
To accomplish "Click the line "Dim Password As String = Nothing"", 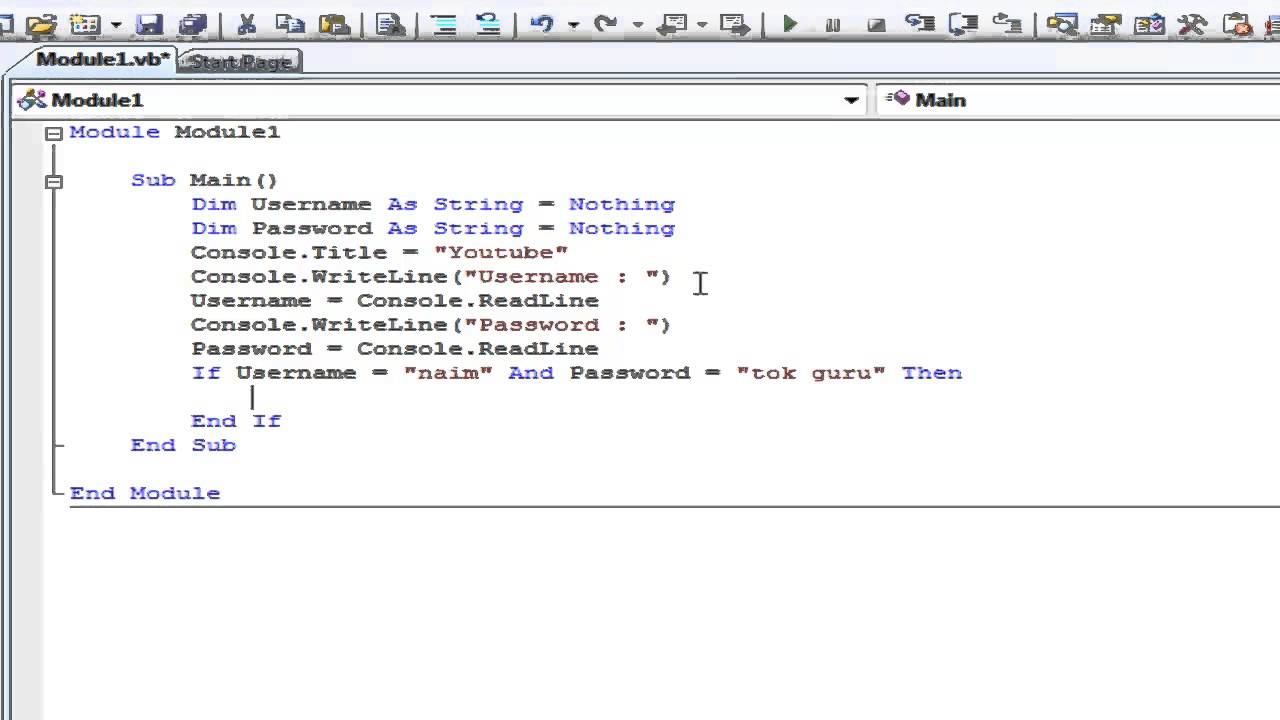I will (x=433, y=228).
